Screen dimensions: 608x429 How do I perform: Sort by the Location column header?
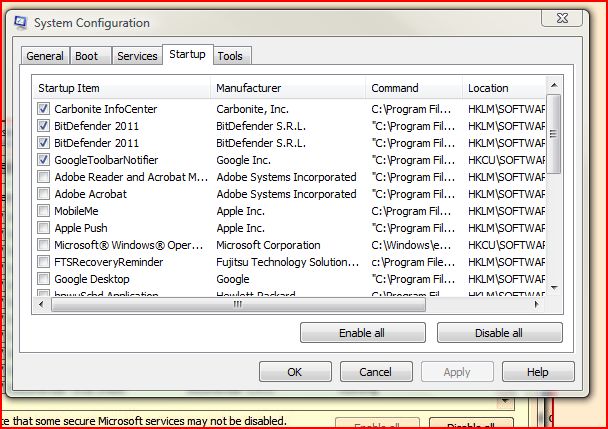click(504, 88)
